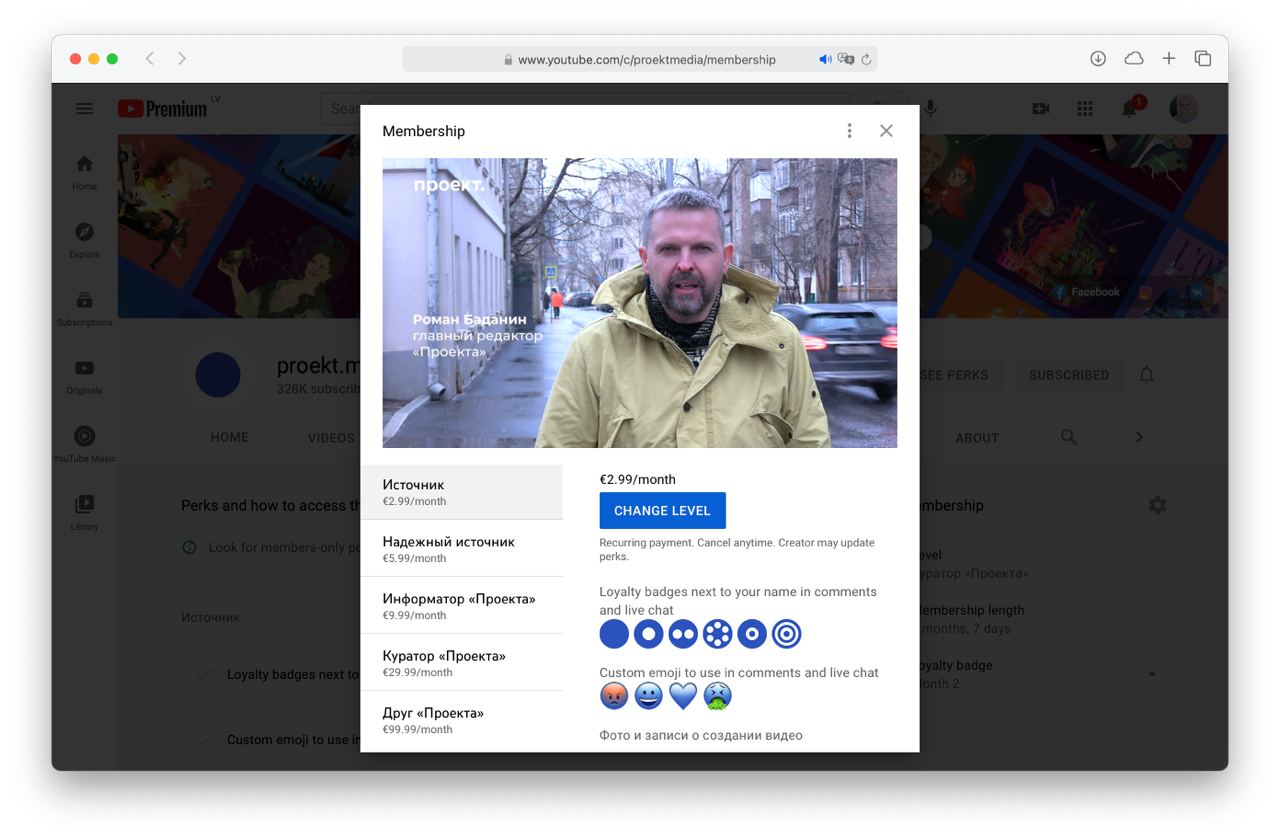
Task: Click the Instagram icon on the banner
Action: click(x=1146, y=292)
